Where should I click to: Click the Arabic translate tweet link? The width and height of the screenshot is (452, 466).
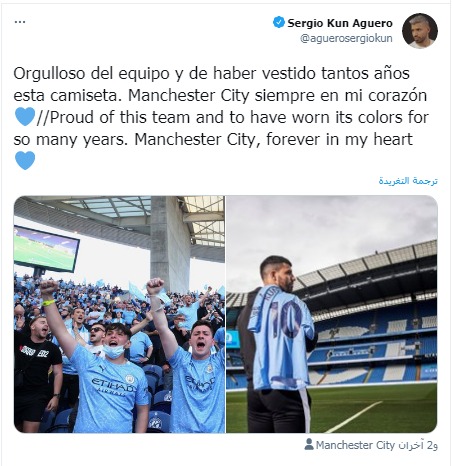(408, 181)
